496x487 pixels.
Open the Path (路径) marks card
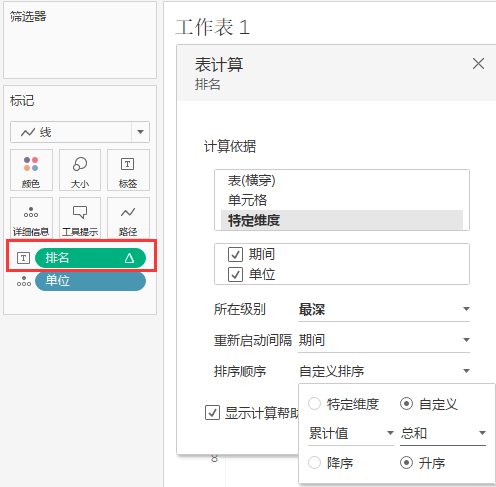[128, 218]
